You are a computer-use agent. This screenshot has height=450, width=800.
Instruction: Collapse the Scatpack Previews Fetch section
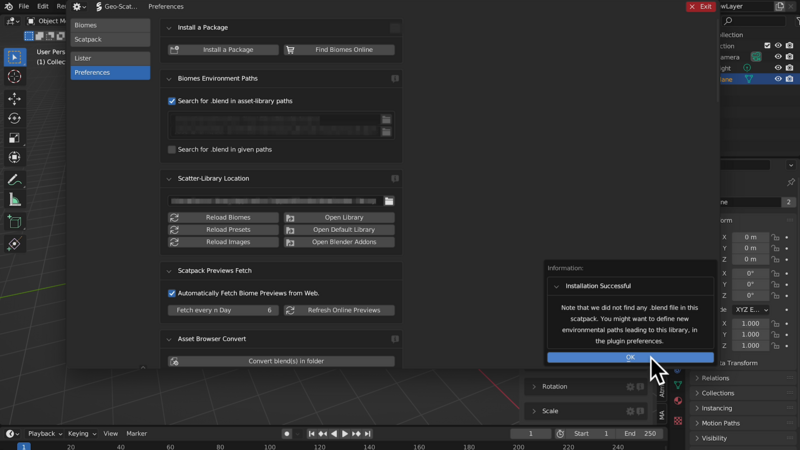pyautogui.click(x=169, y=271)
